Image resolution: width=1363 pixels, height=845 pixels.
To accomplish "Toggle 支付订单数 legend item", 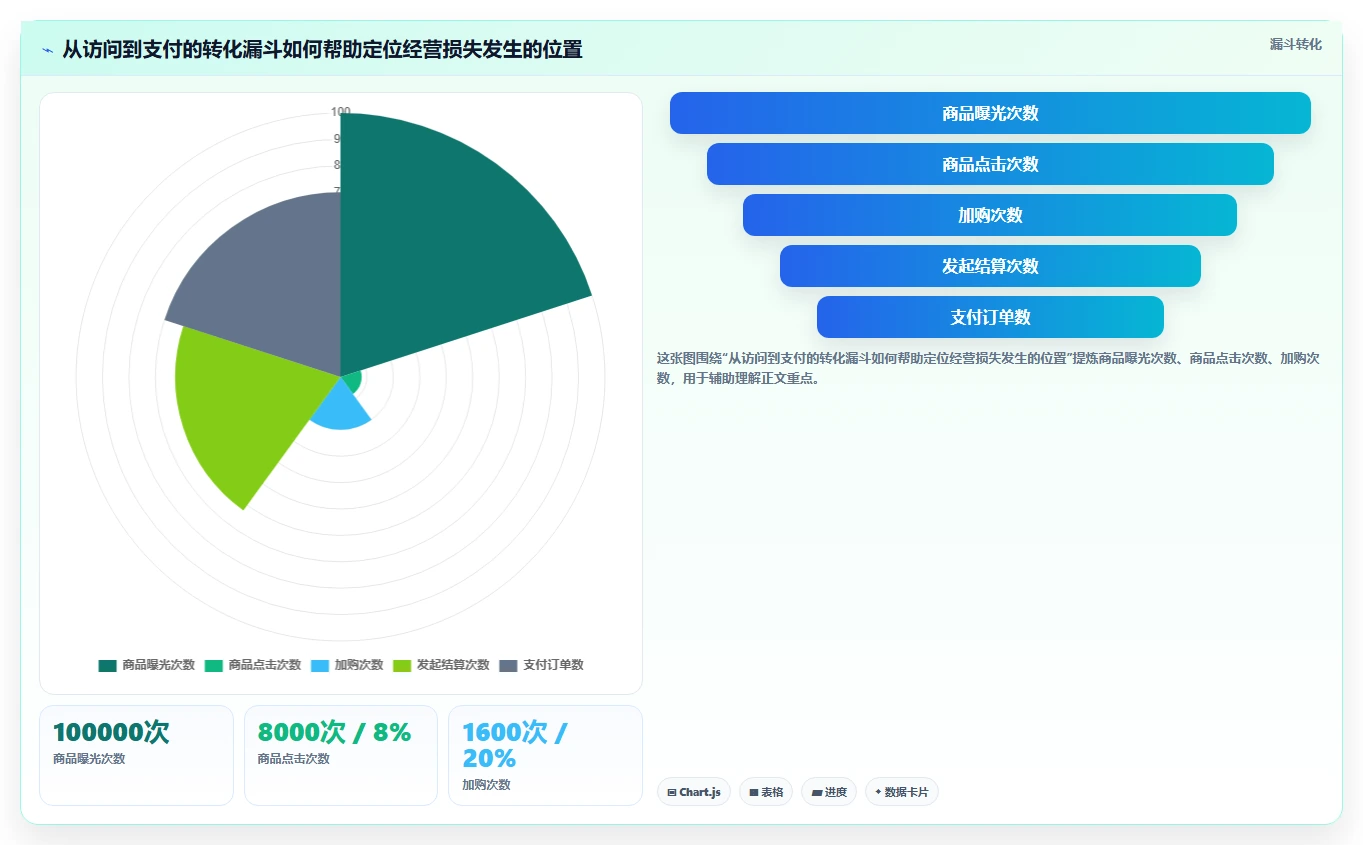I will pyautogui.click(x=541, y=665).
